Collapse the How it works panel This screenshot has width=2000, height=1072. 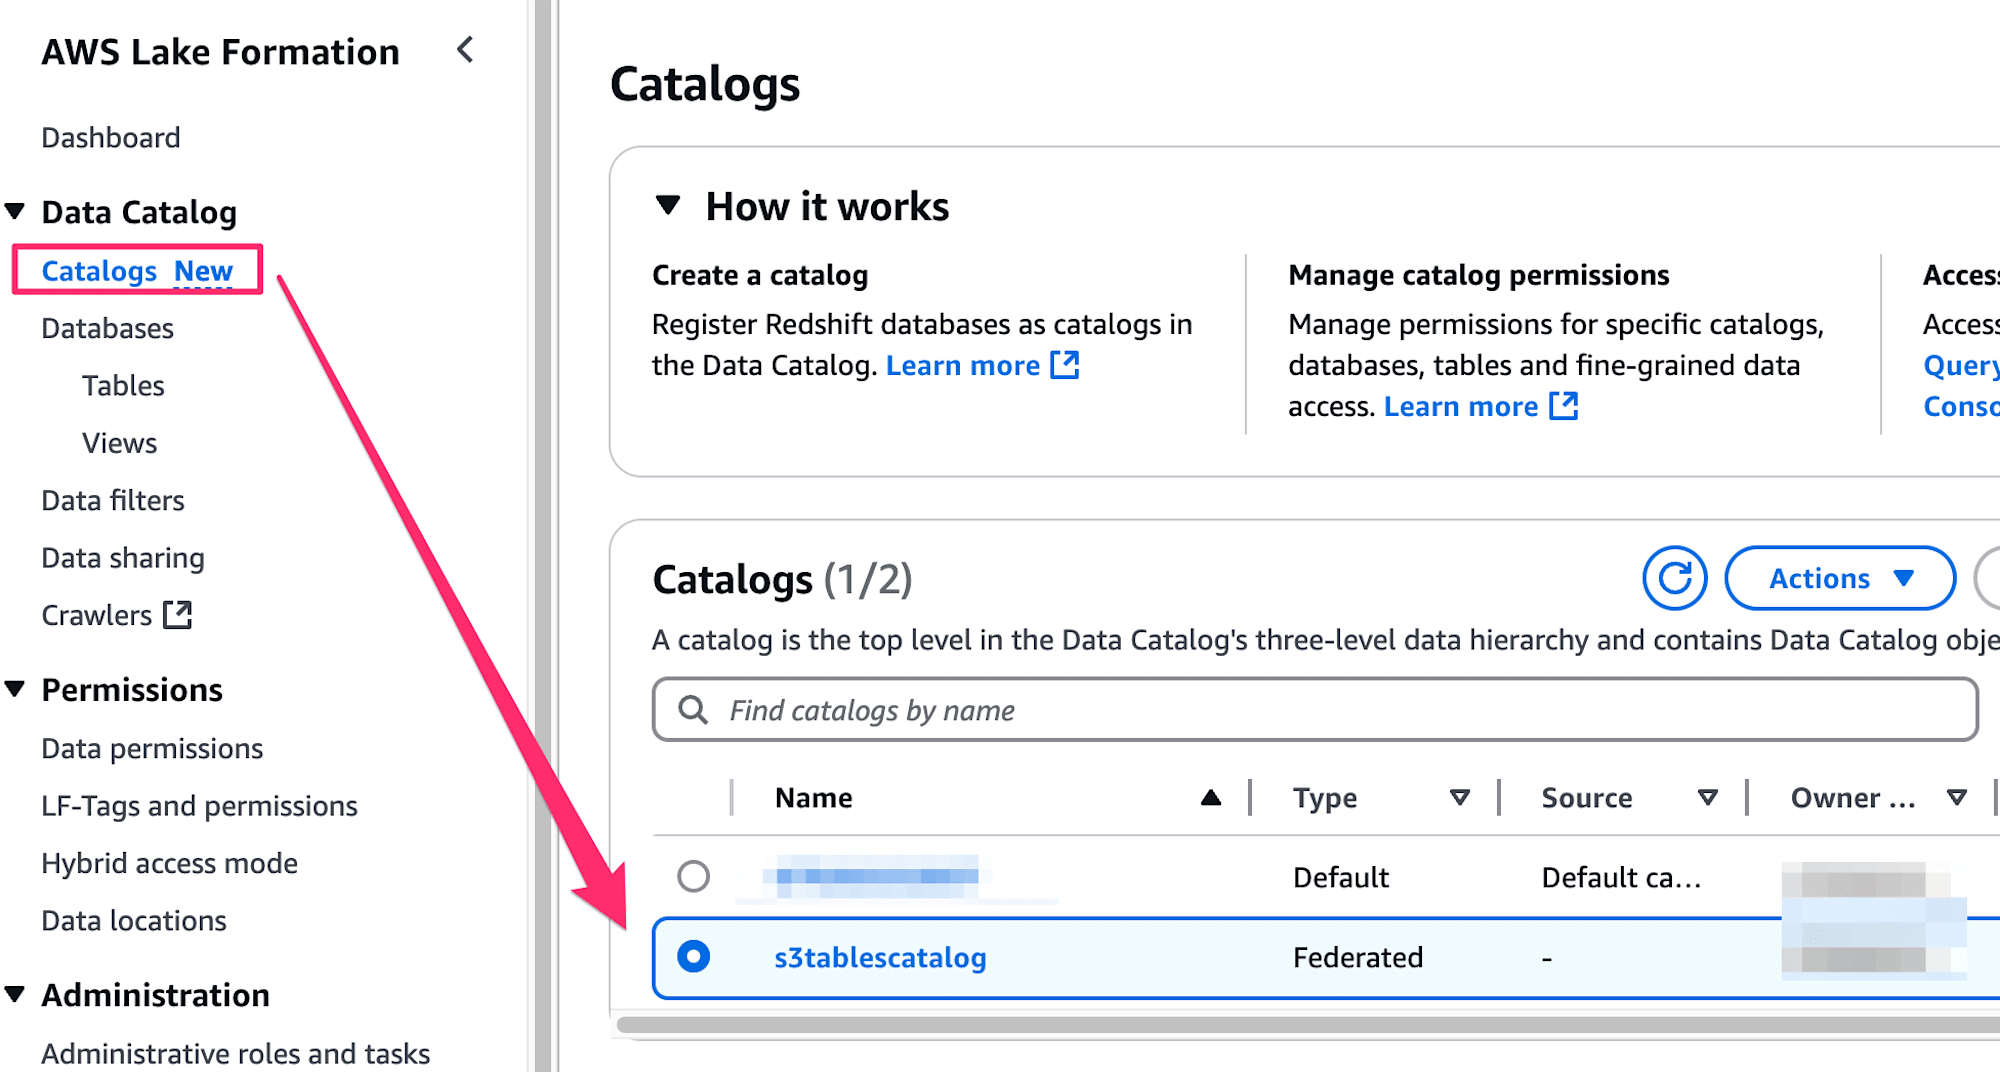[668, 206]
